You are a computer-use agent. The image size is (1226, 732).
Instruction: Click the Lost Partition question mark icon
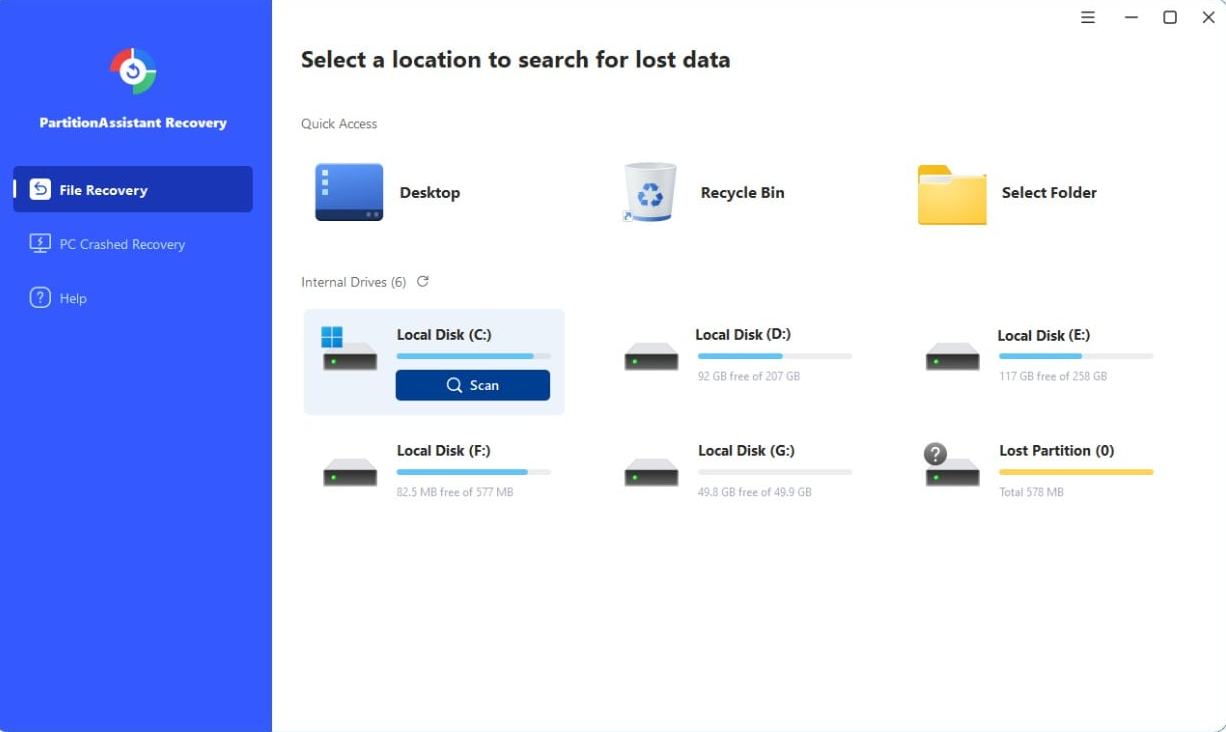pos(935,452)
